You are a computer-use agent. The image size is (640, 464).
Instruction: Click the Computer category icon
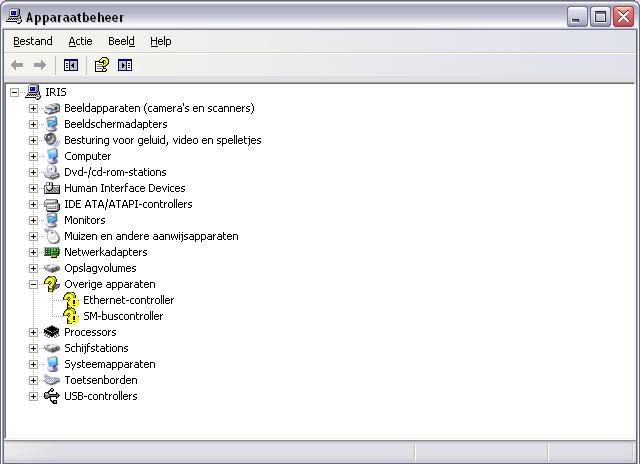click(52, 156)
